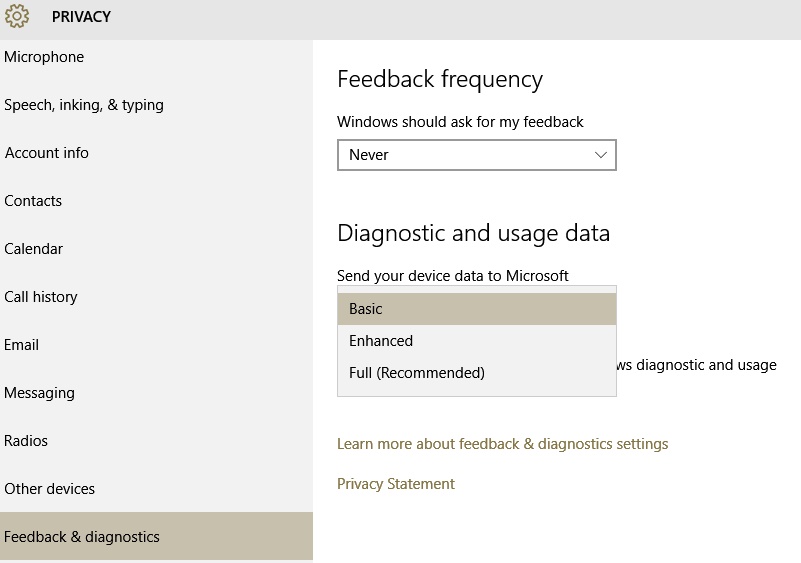This screenshot has width=801, height=563.
Task: Click the feedback frequency dropdown chevron arrow
Action: click(x=601, y=155)
